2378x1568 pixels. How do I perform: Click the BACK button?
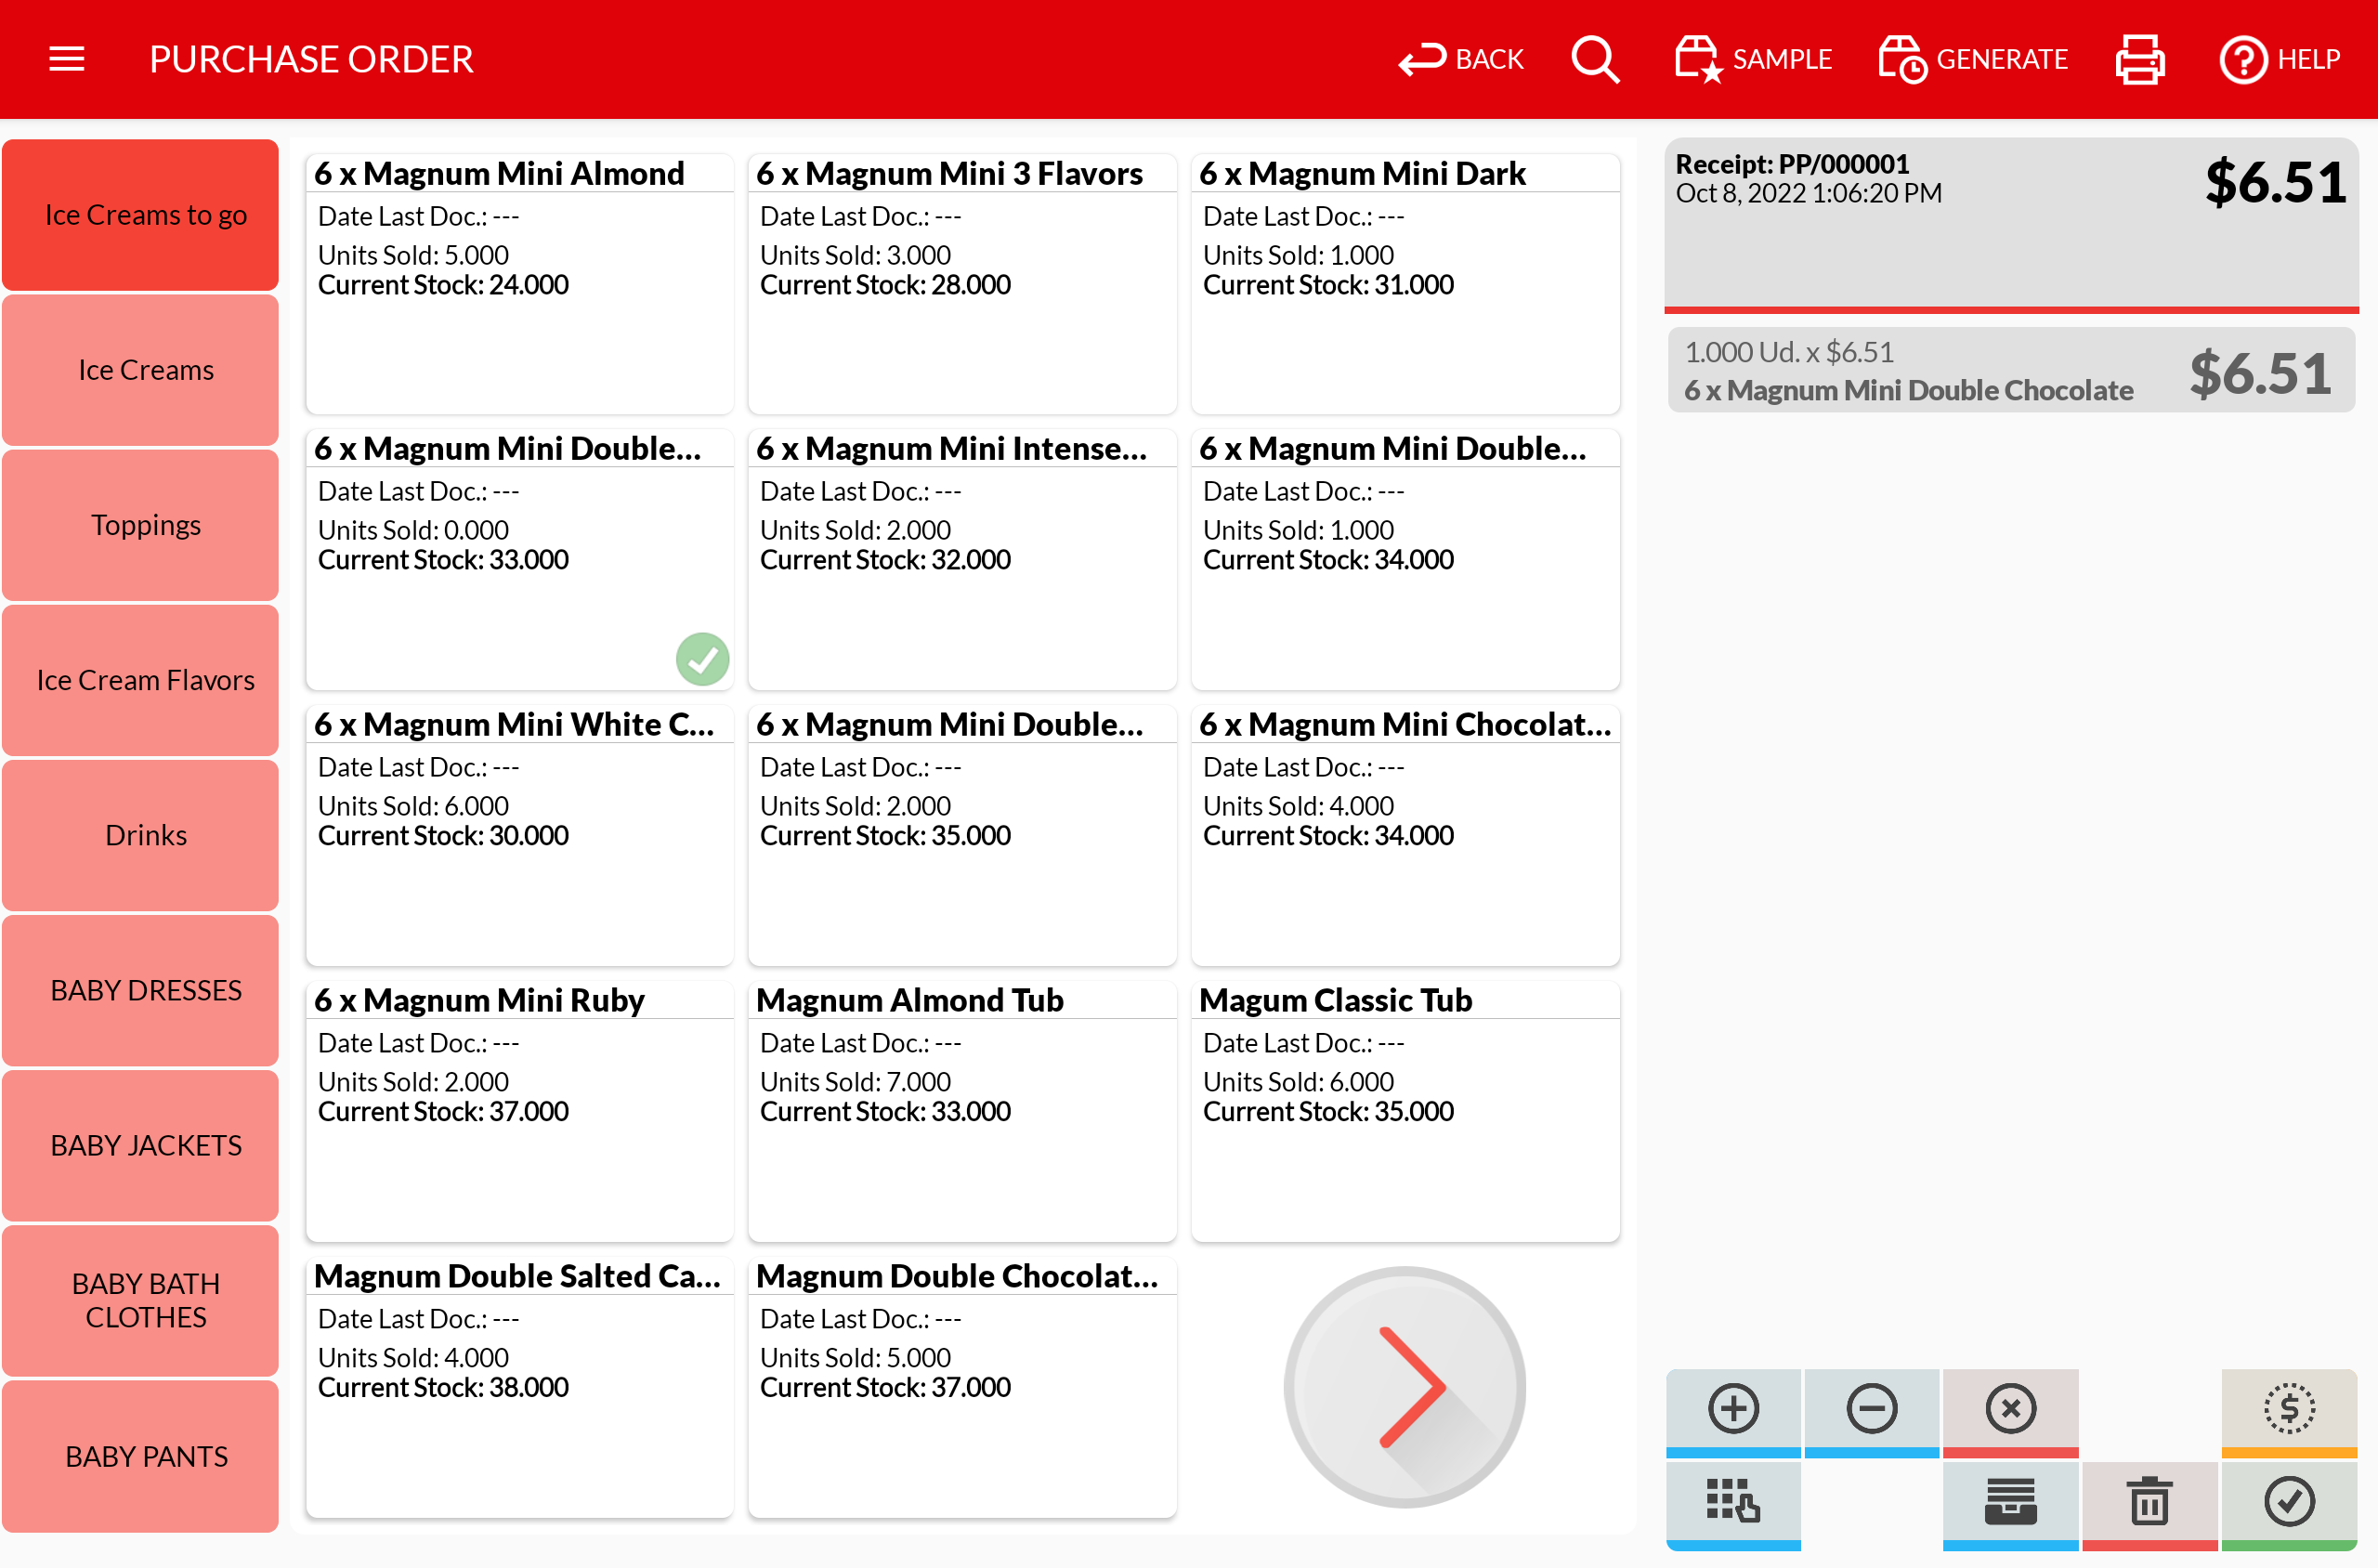(x=1461, y=59)
